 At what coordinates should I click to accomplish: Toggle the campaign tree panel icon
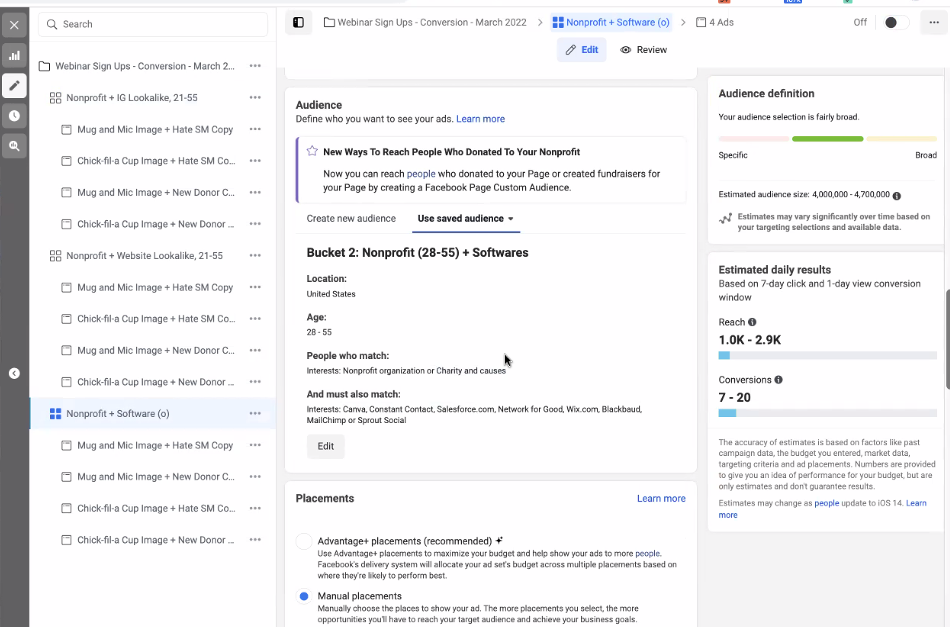pyautogui.click(x=298, y=22)
